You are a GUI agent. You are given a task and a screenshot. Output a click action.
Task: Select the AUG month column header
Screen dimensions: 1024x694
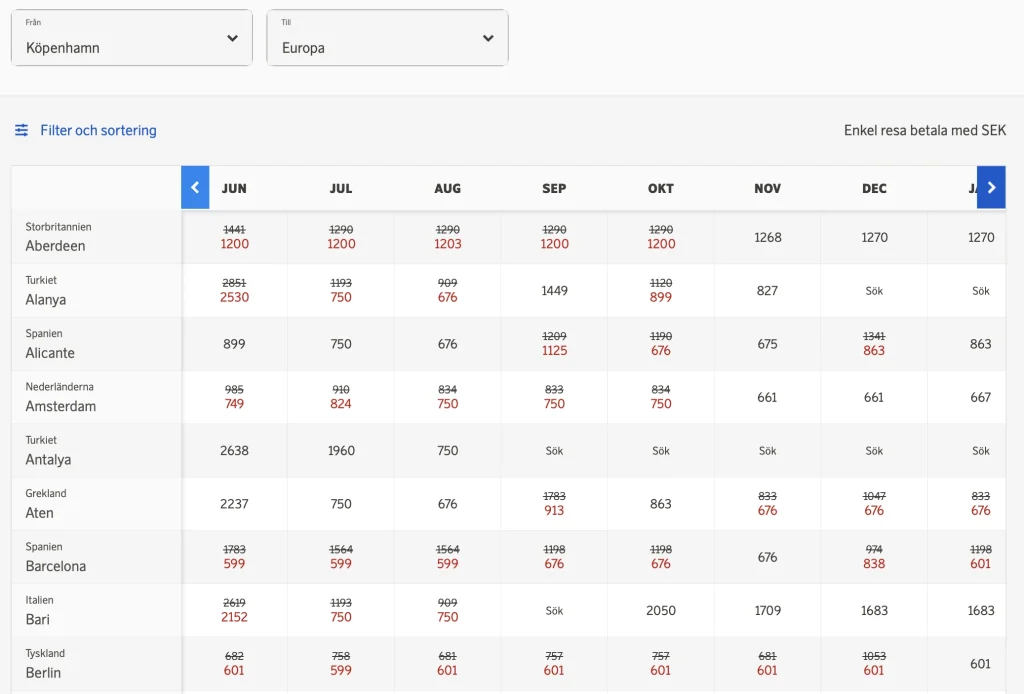pos(447,188)
